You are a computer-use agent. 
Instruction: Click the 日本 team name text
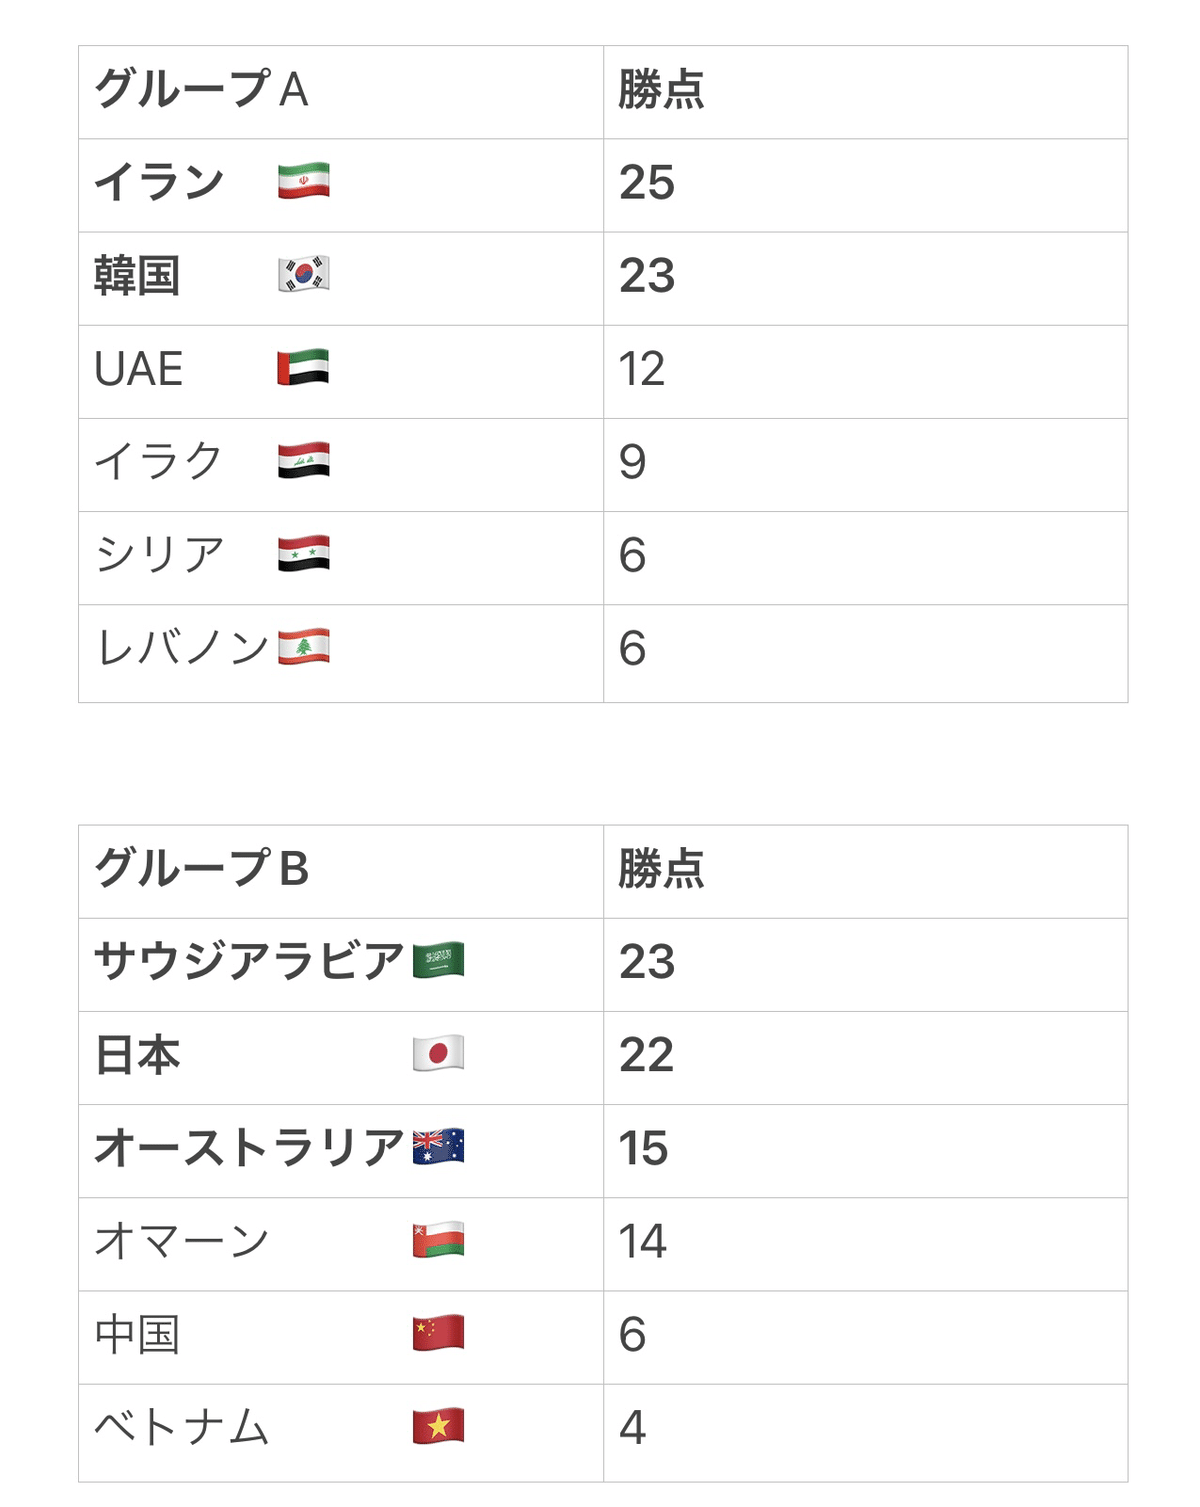tap(137, 1055)
